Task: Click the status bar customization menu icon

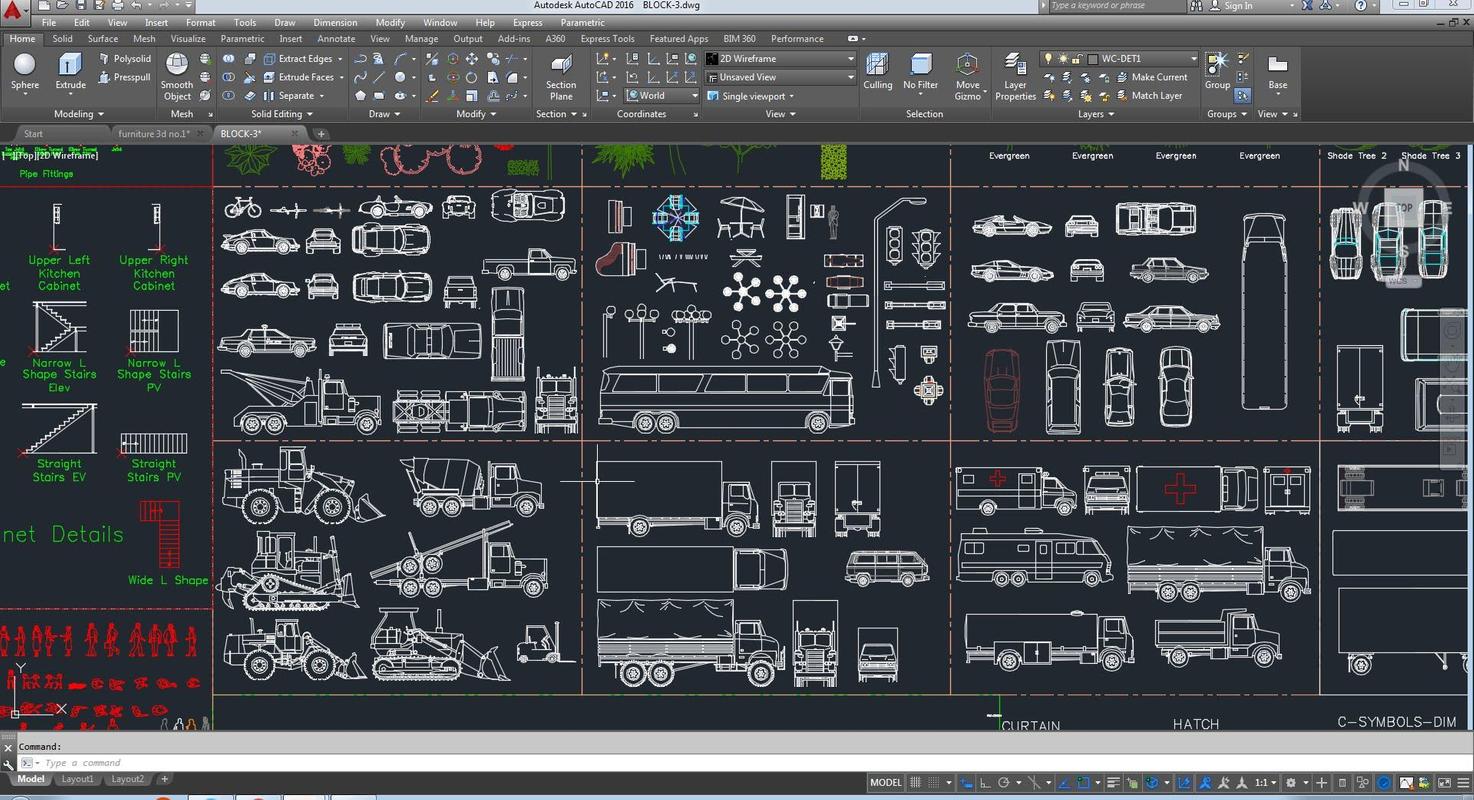Action: (1463, 783)
